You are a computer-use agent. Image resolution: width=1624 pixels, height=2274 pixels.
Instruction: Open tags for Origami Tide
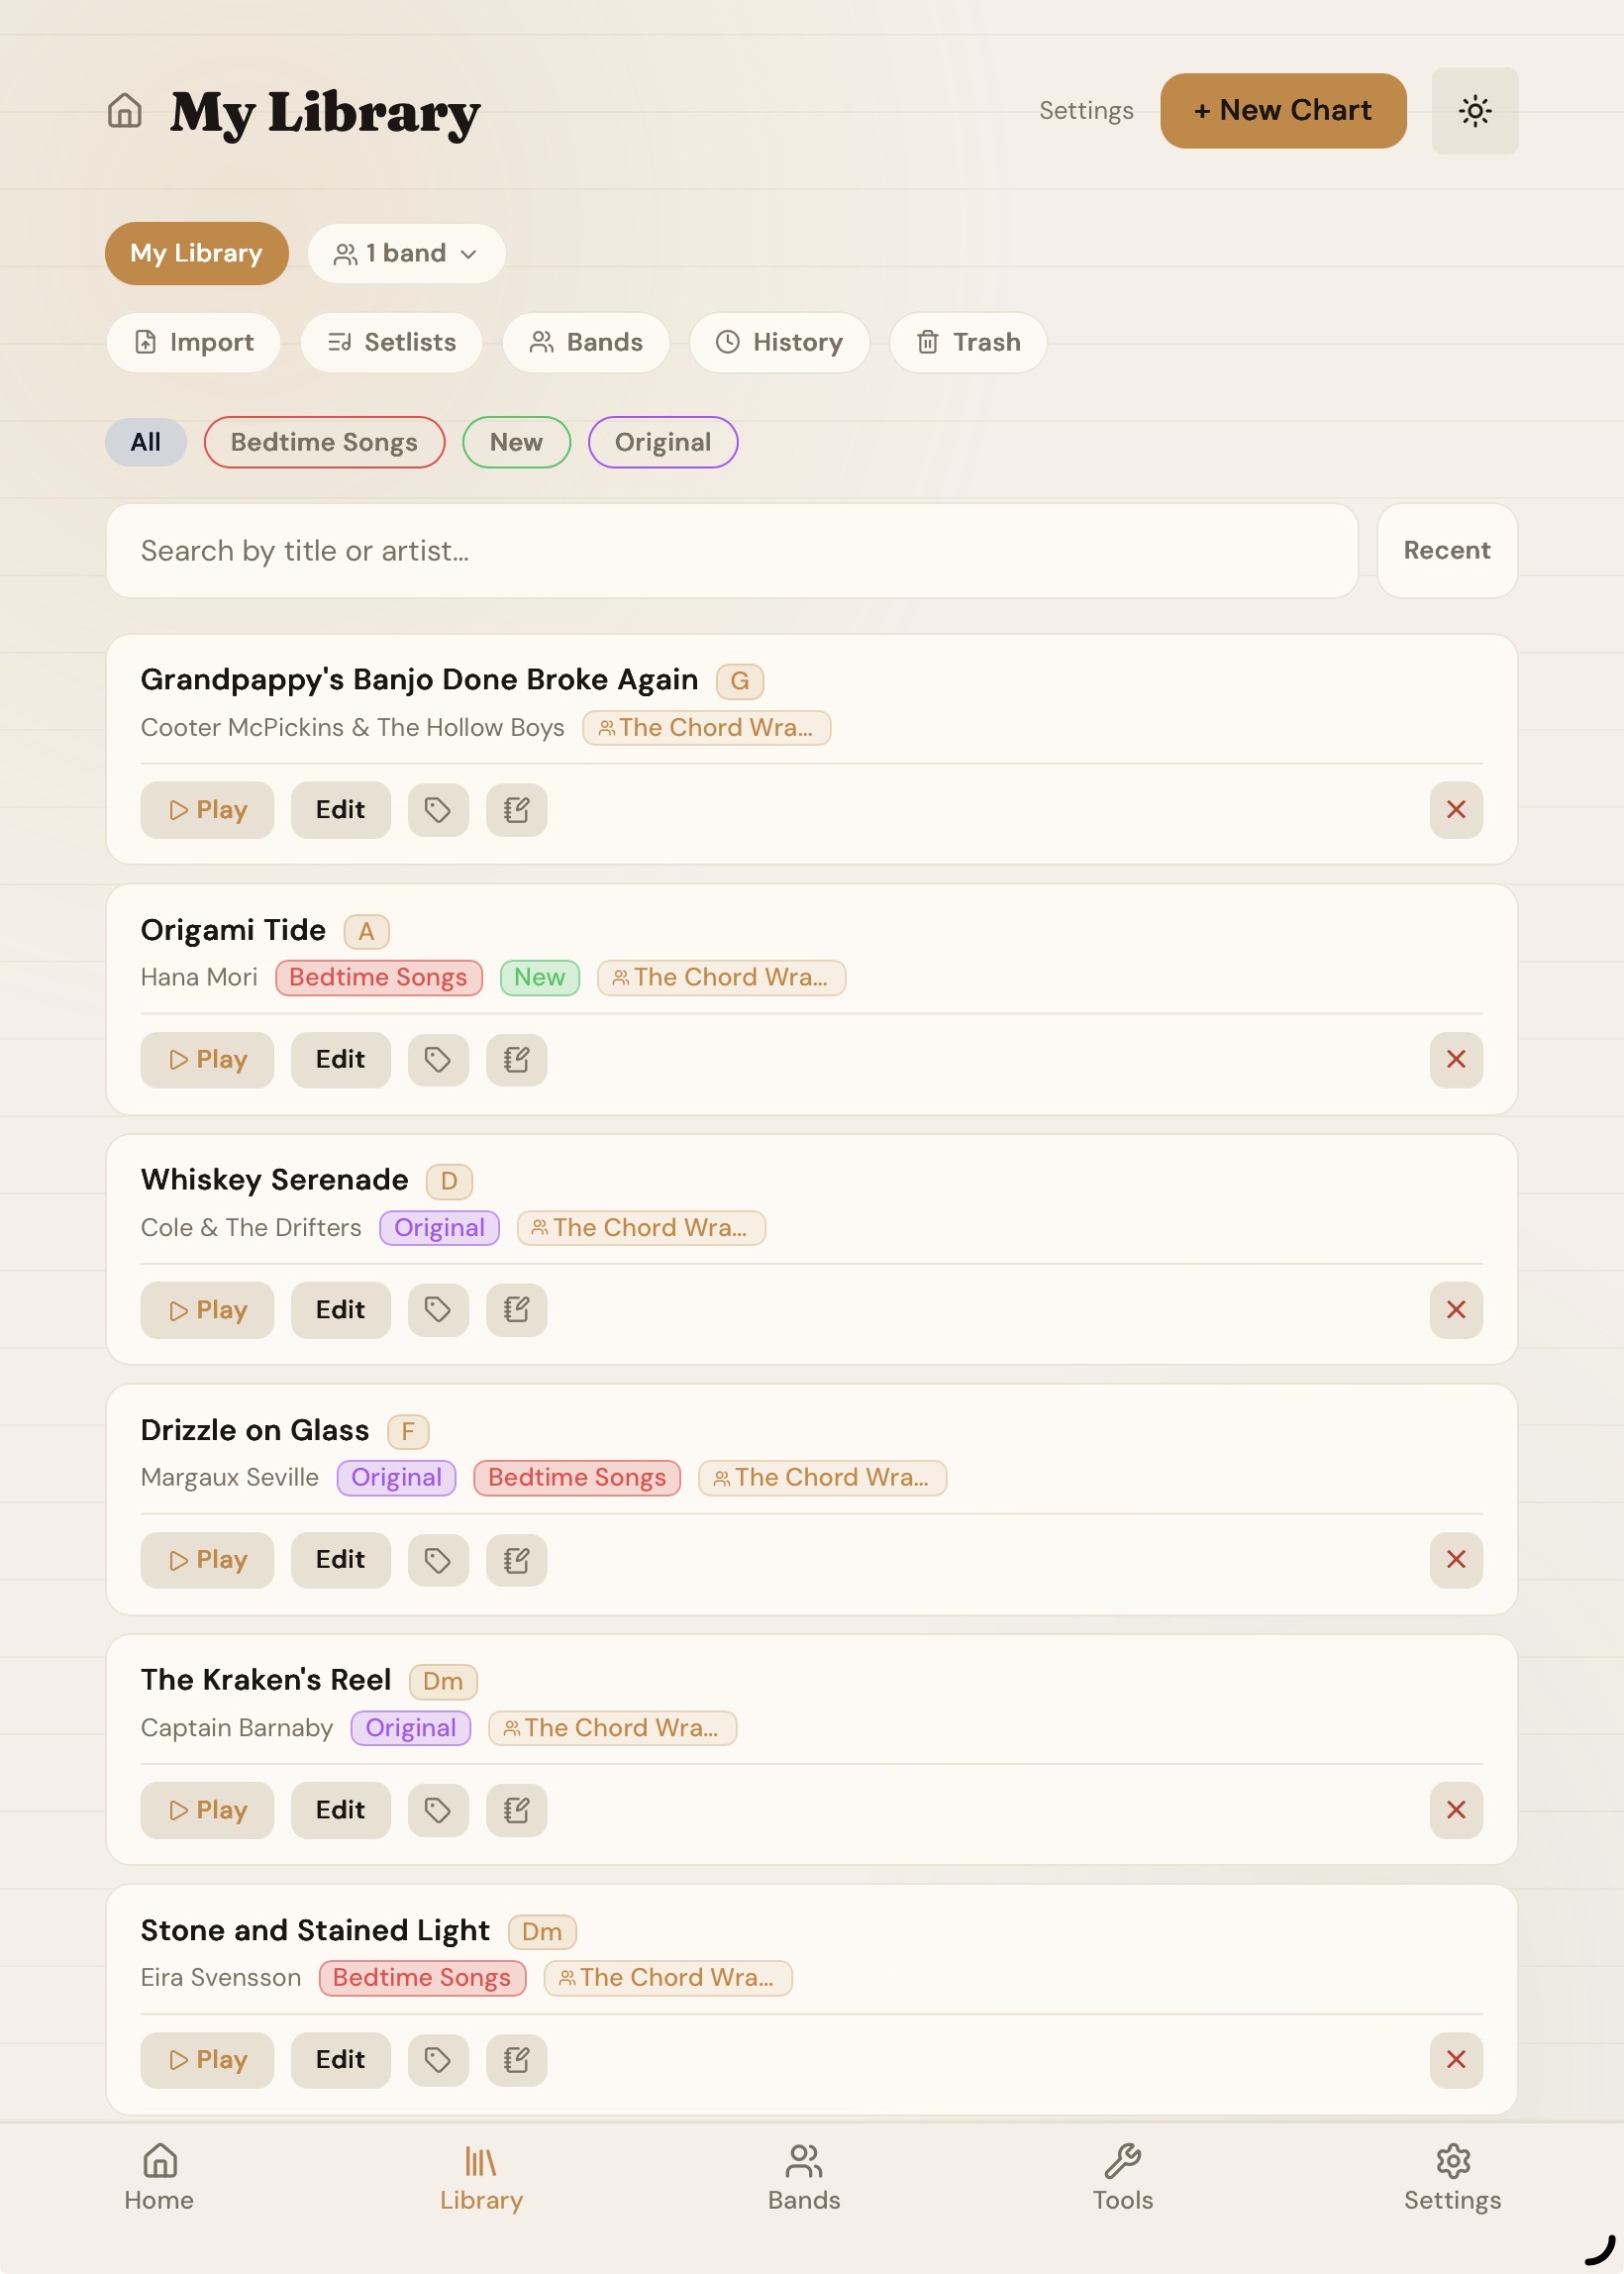(438, 1060)
